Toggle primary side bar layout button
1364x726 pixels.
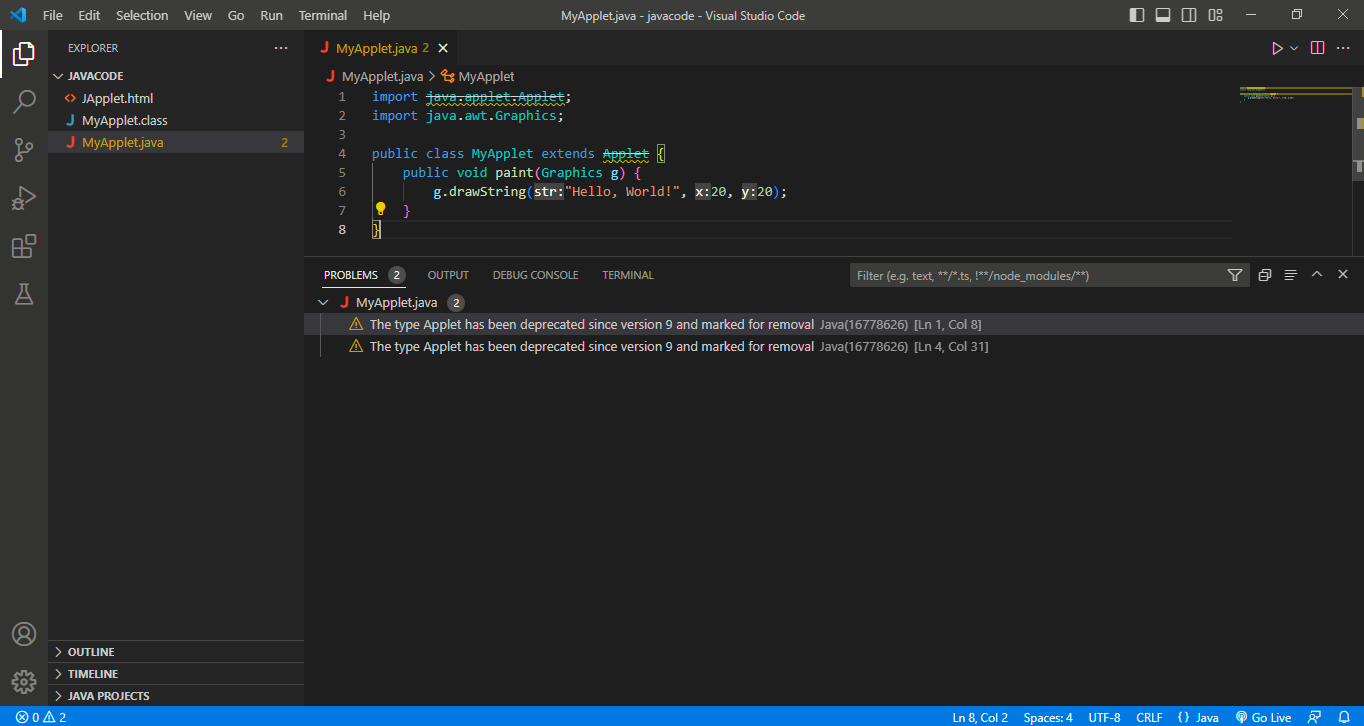[1137, 15]
